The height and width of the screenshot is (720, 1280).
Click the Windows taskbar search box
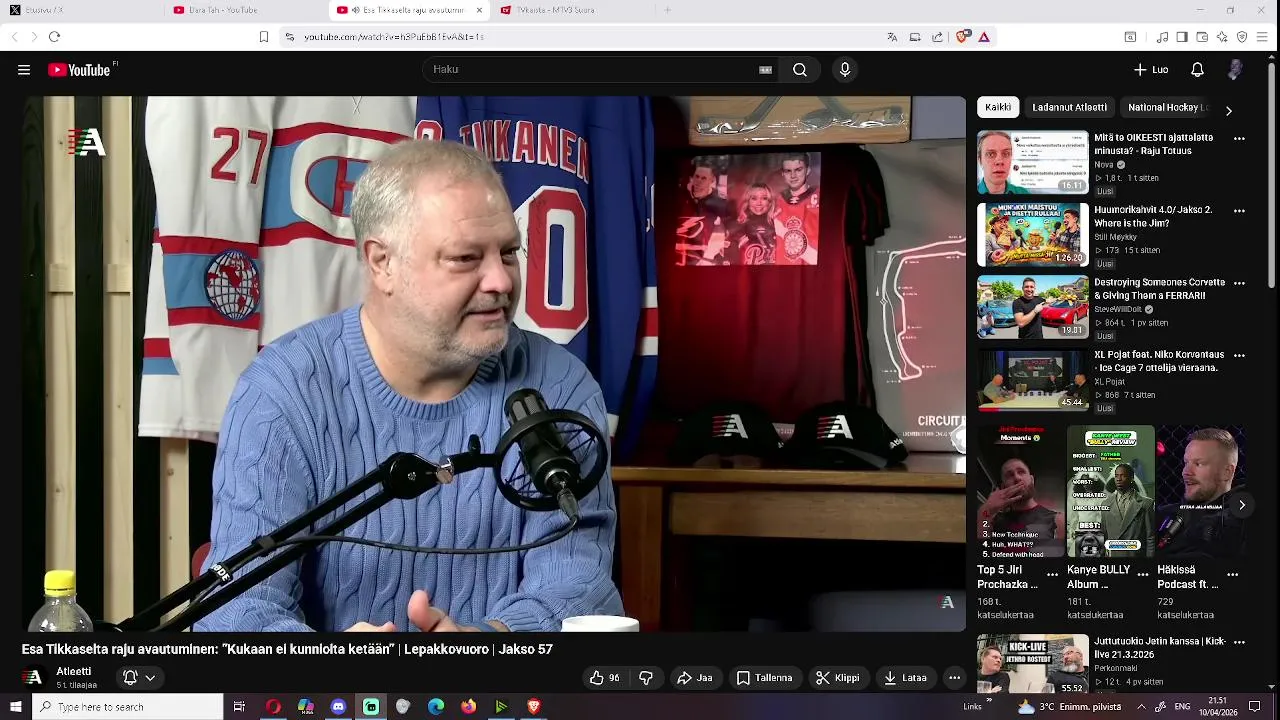pos(128,707)
